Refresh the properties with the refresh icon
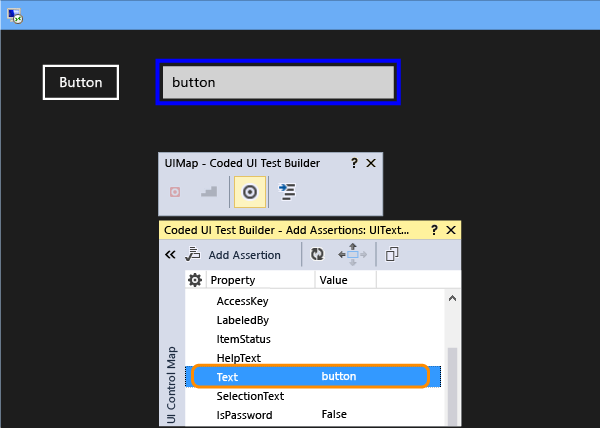600x428 pixels. coord(317,254)
